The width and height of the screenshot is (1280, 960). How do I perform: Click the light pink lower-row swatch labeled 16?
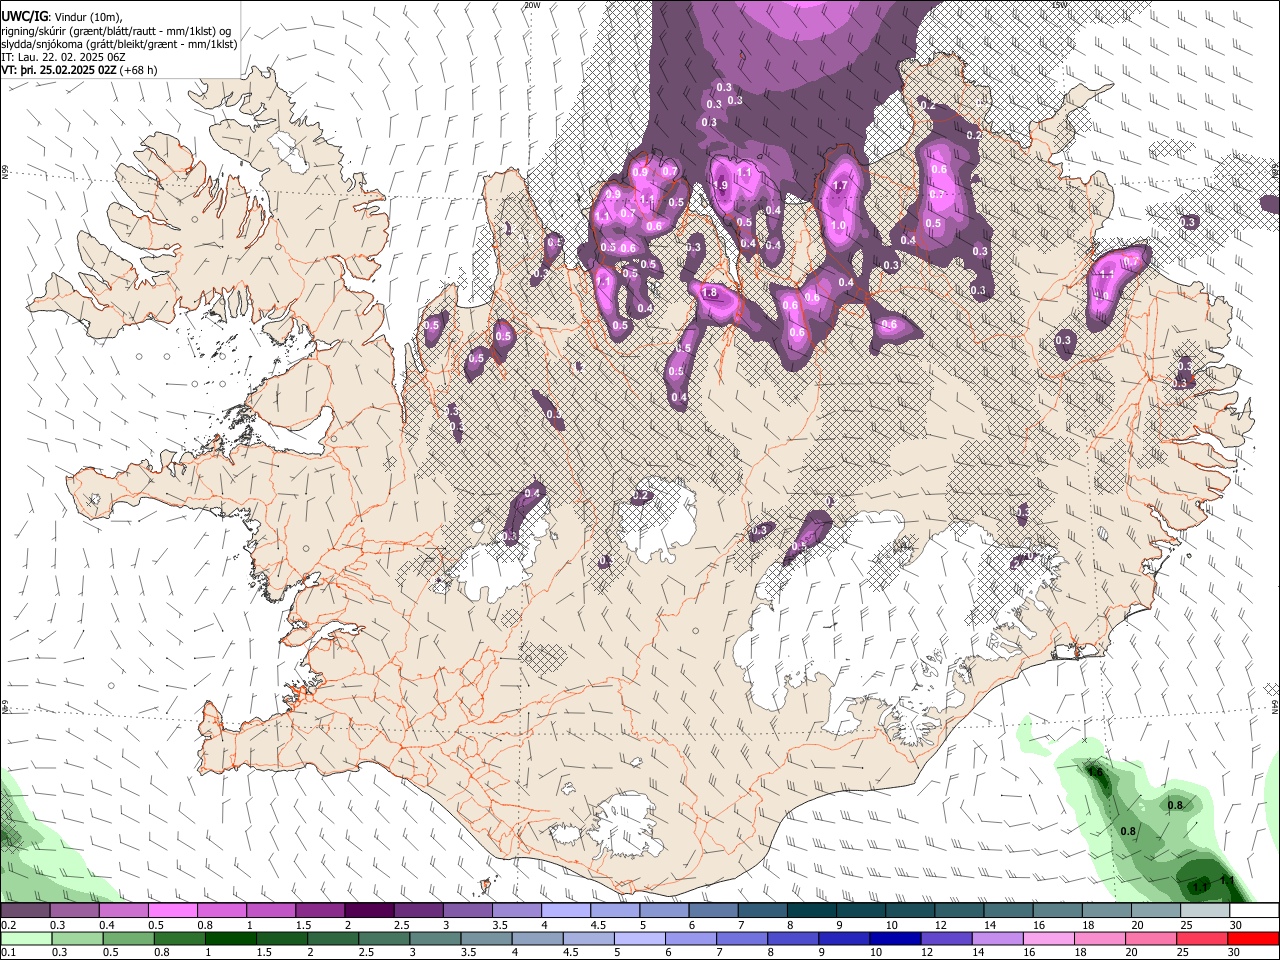[1047, 939]
